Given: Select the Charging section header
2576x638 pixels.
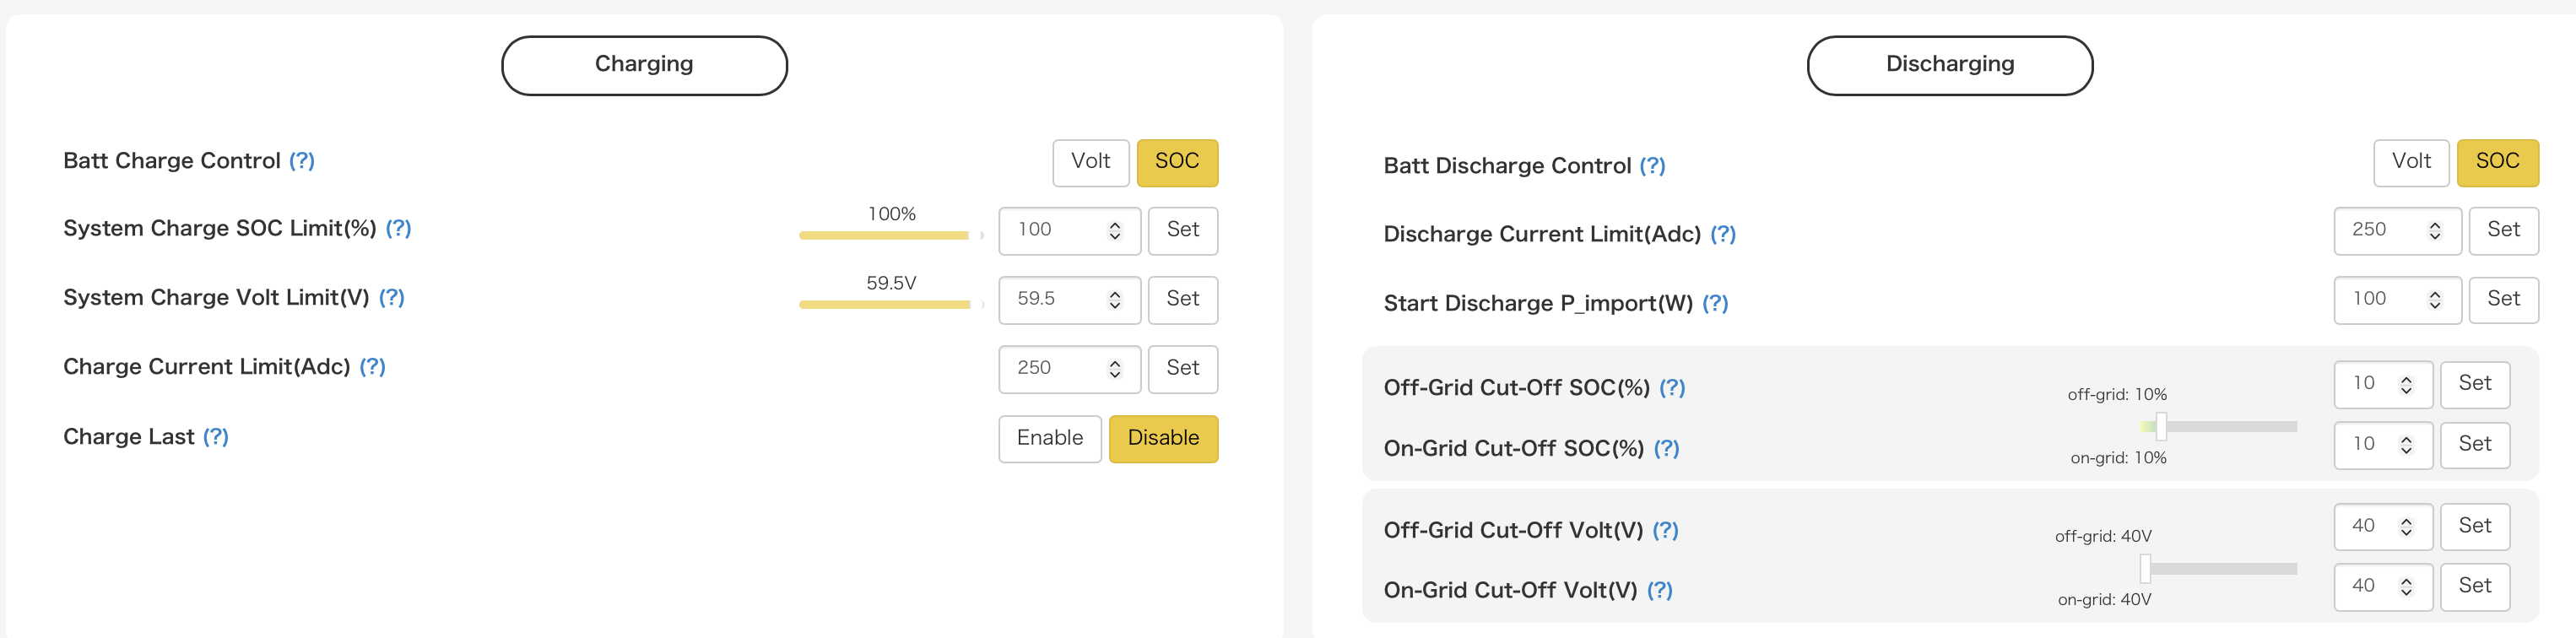Looking at the screenshot, I should [644, 65].
